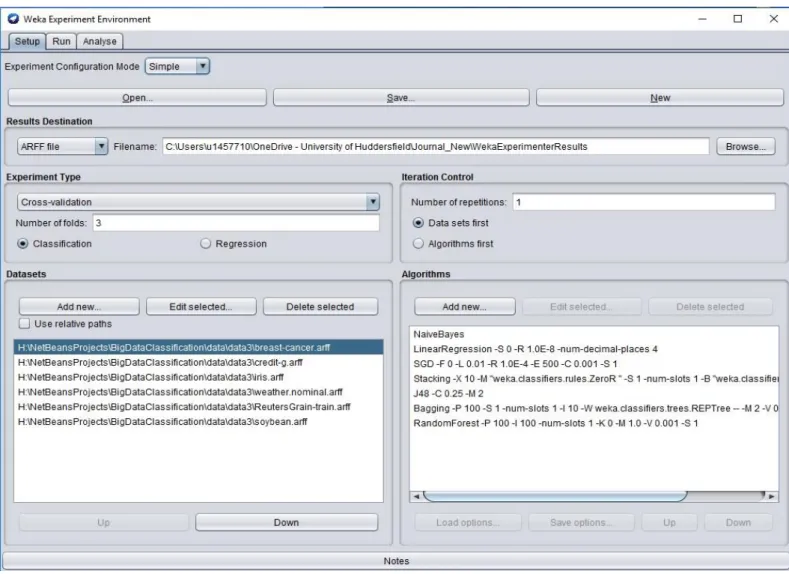789x574 pixels.
Task: Select LinearRegression algorithm entry
Action: (594, 349)
